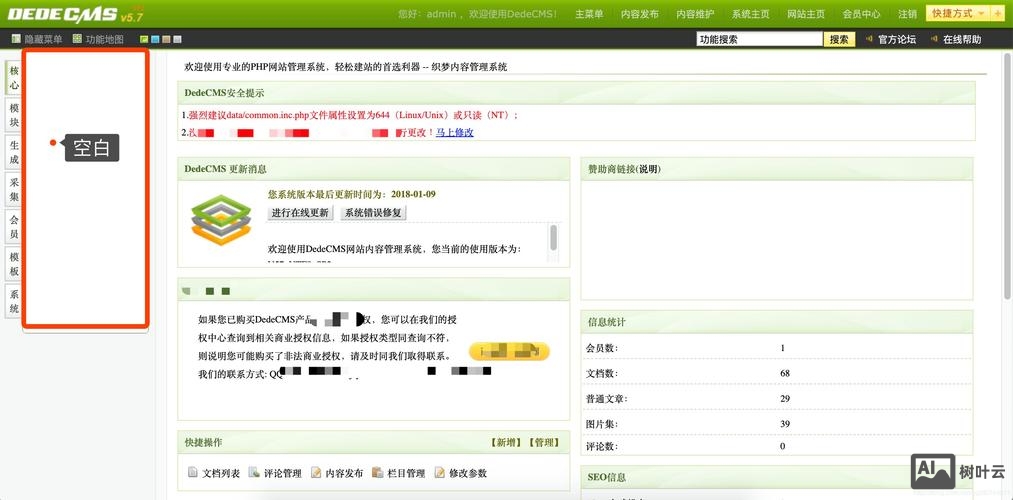Open the 内容发布 quick operation link

tap(344, 473)
